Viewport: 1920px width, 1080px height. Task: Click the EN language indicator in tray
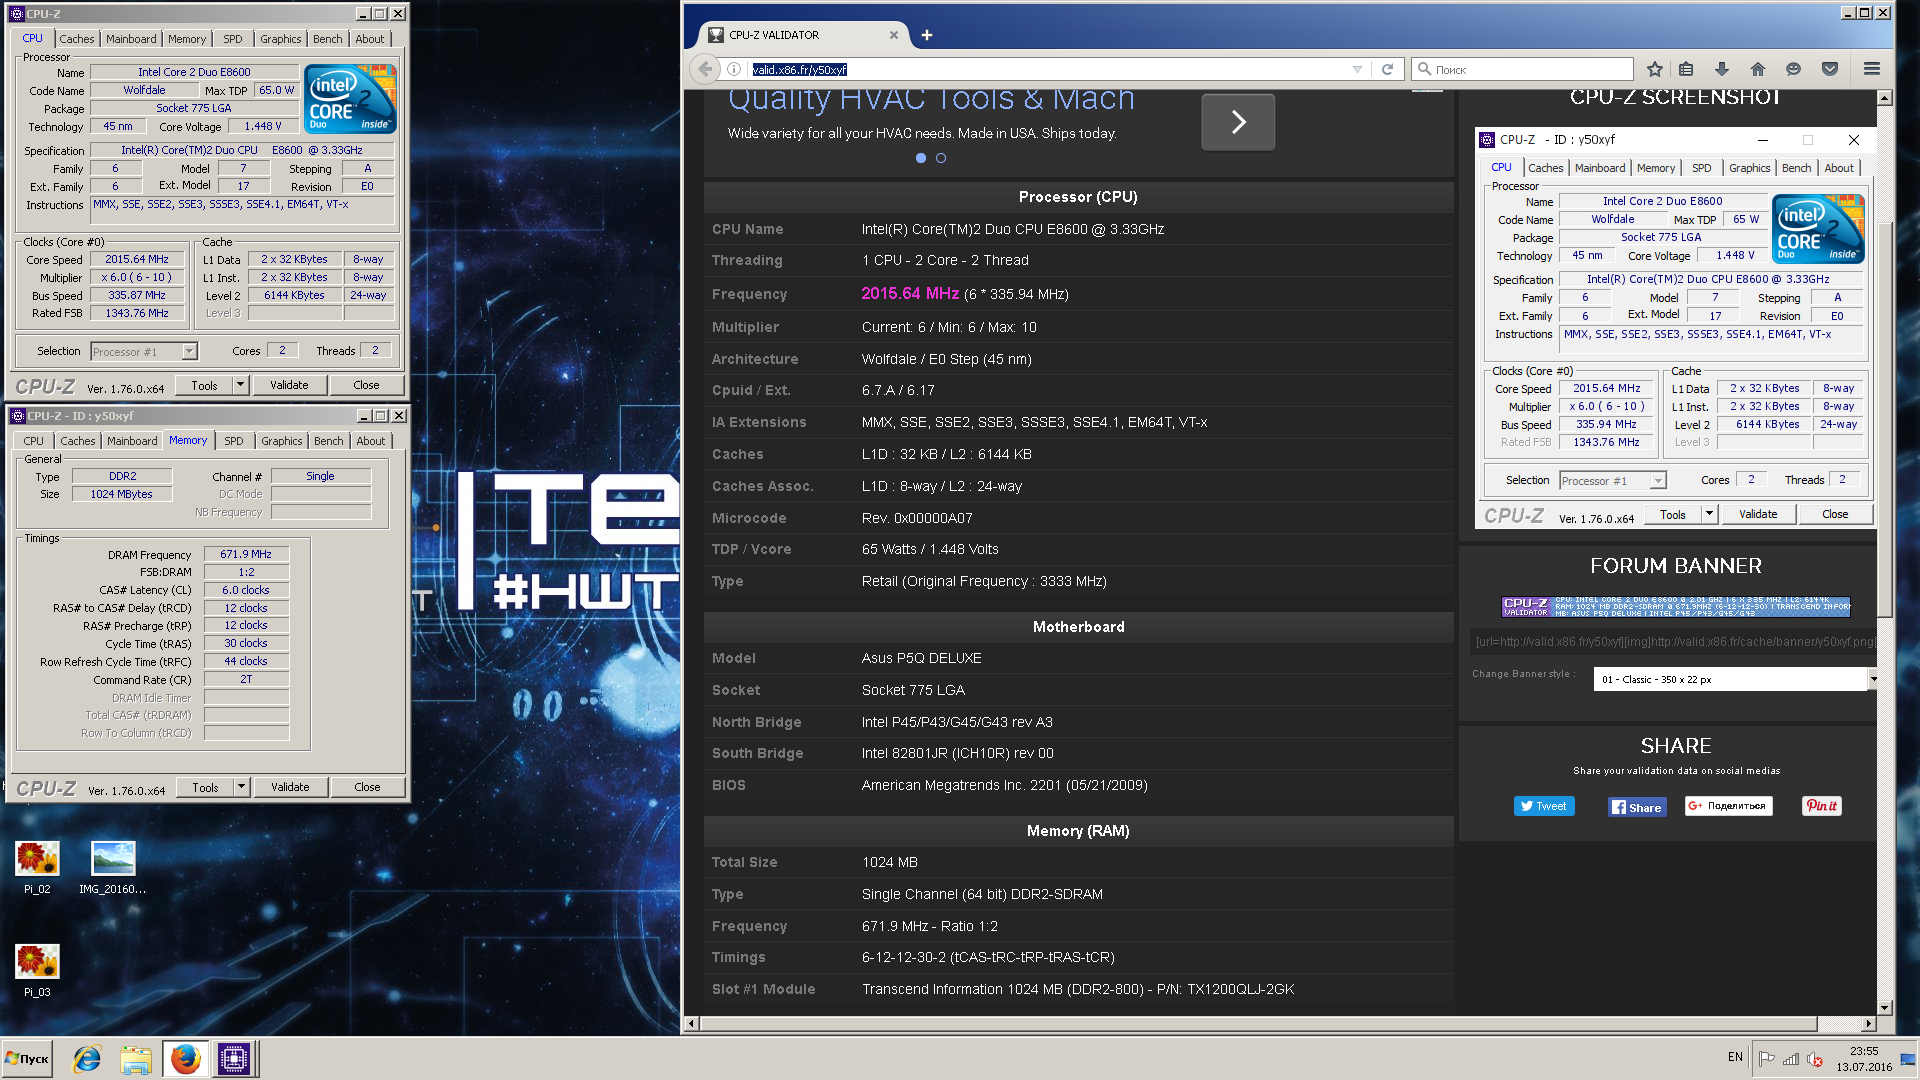click(1735, 1057)
